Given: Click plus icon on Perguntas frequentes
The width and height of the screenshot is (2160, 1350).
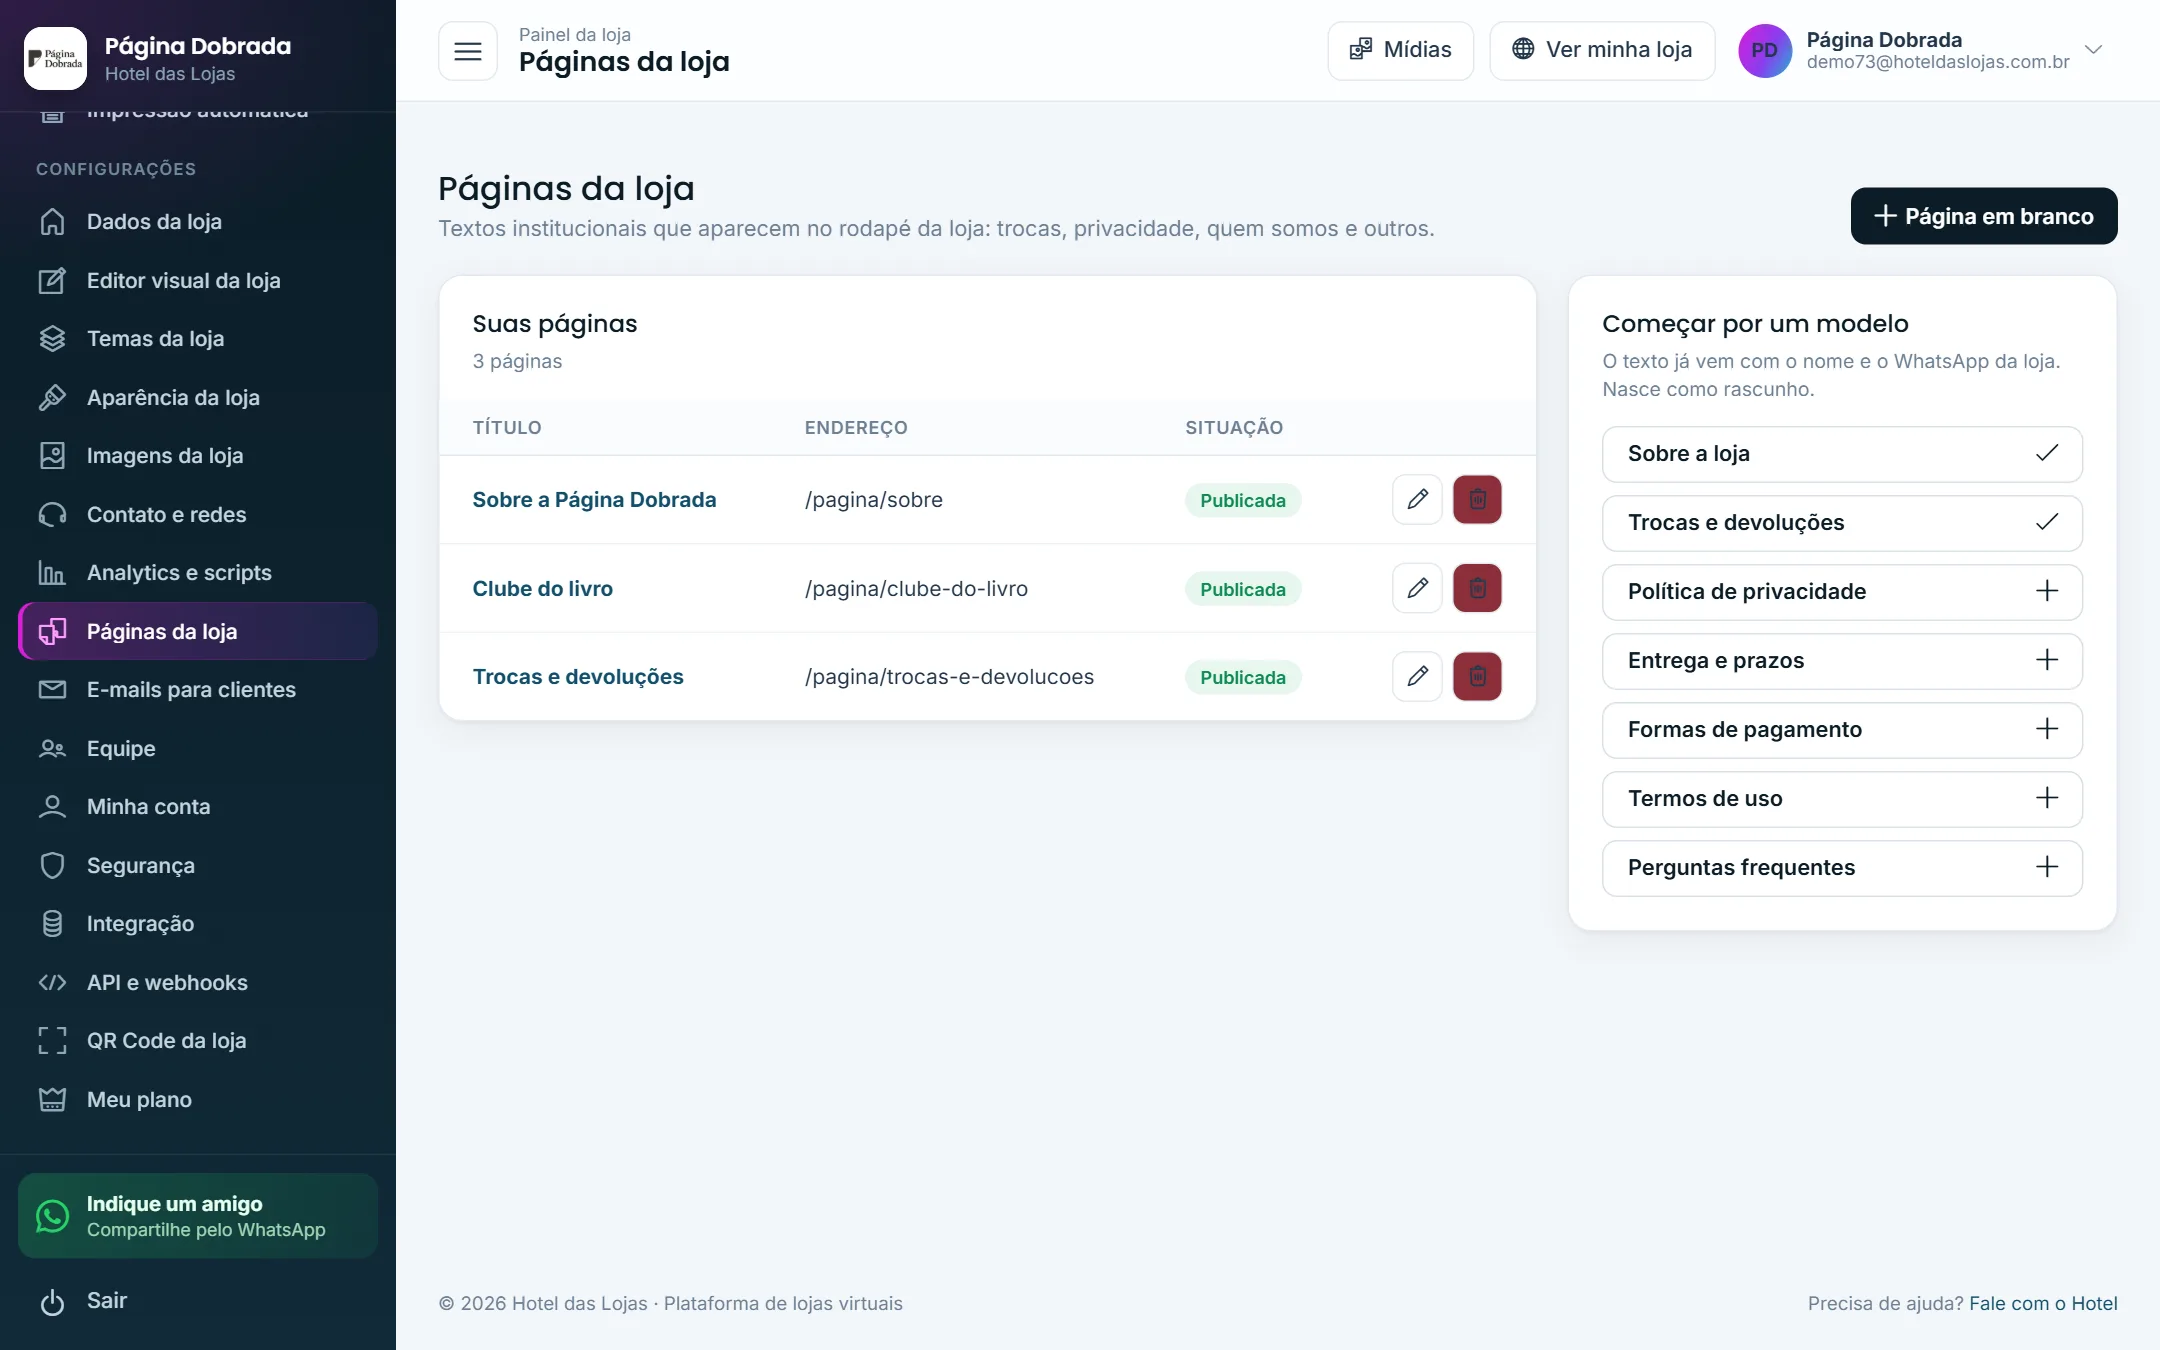Looking at the screenshot, I should tap(2046, 867).
